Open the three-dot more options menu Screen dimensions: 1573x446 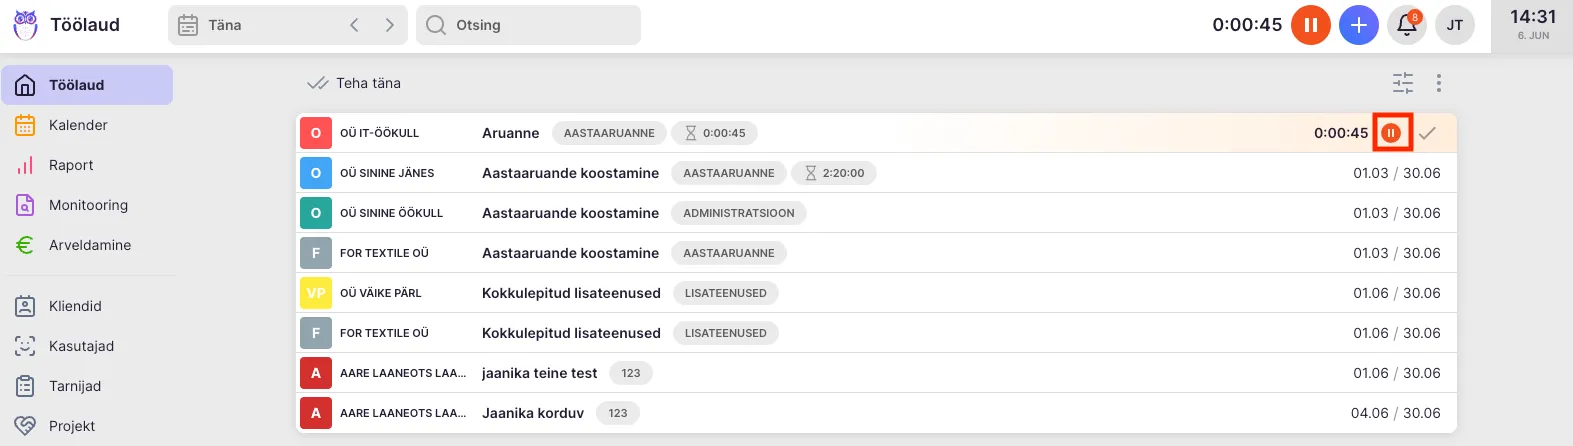[1438, 83]
